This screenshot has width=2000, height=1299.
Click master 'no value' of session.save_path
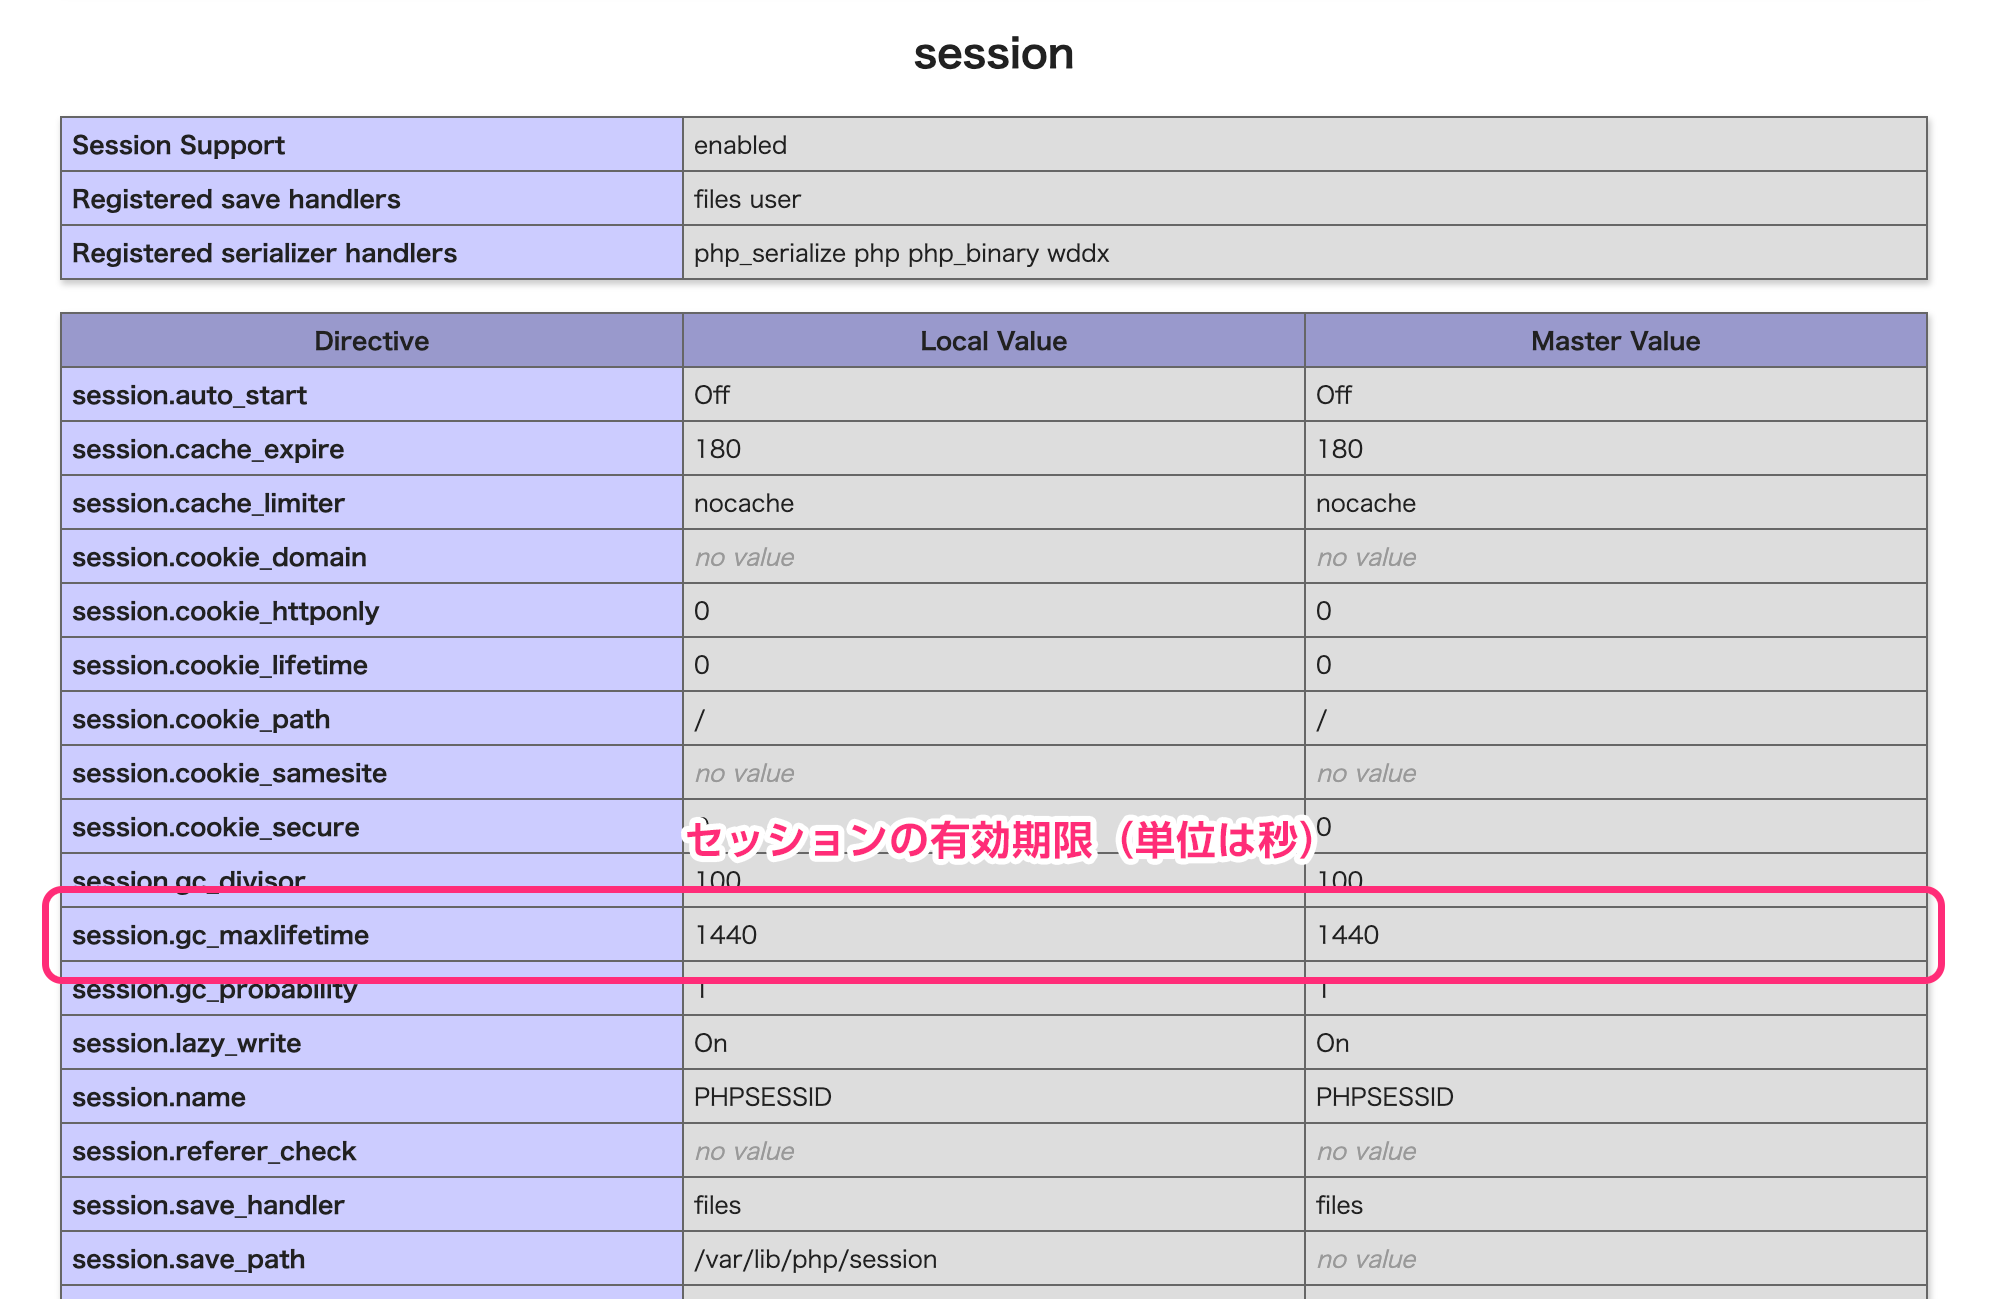click(1366, 1259)
